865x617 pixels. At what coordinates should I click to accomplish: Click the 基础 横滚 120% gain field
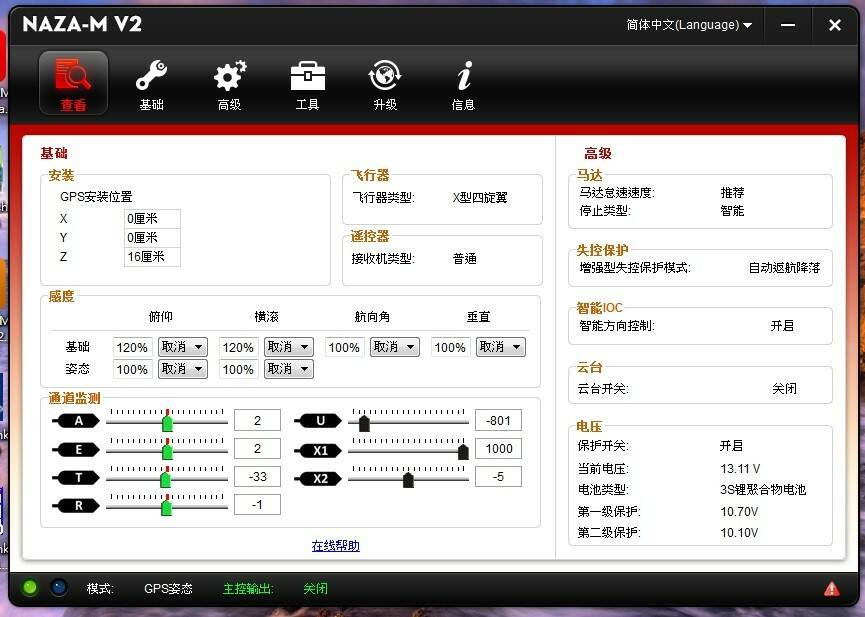point(238,348)
